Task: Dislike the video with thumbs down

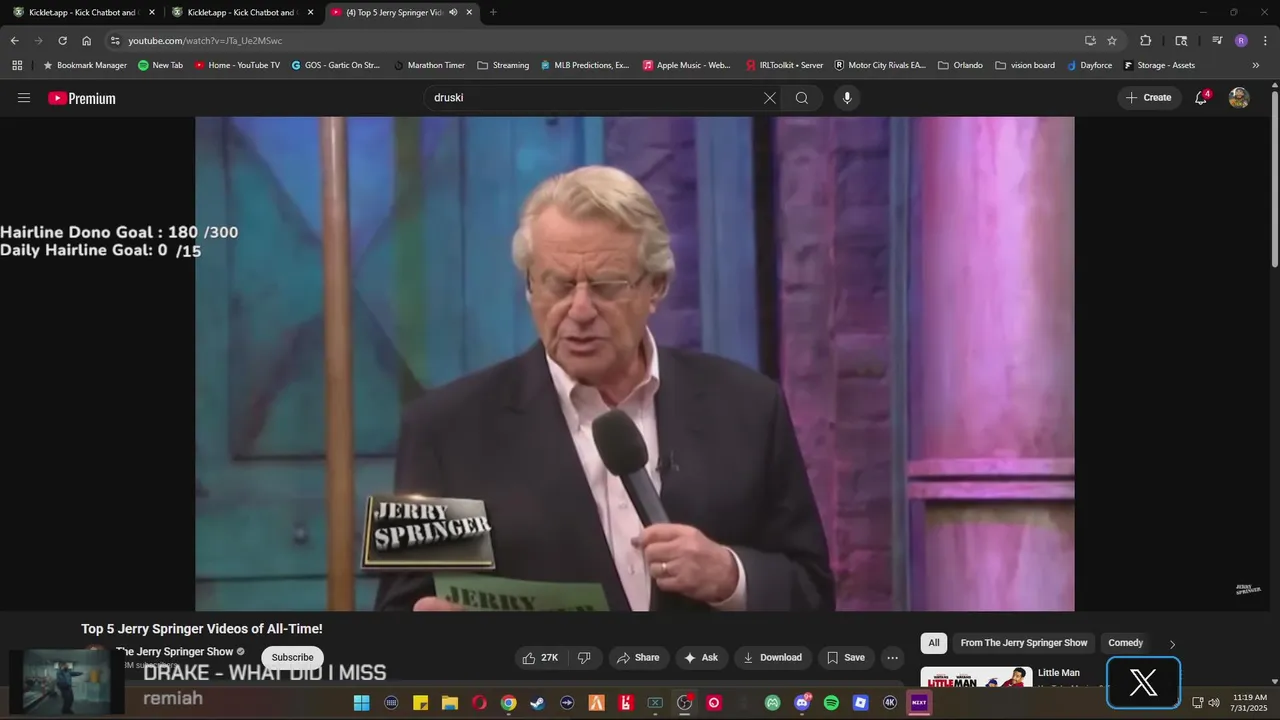Action: click(x=584, y=657)
